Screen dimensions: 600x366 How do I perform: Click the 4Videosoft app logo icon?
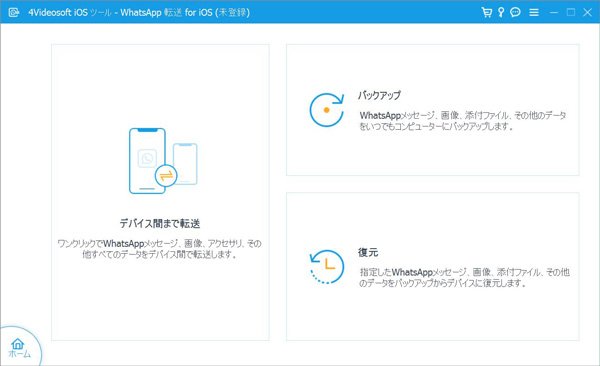(14, 12)
